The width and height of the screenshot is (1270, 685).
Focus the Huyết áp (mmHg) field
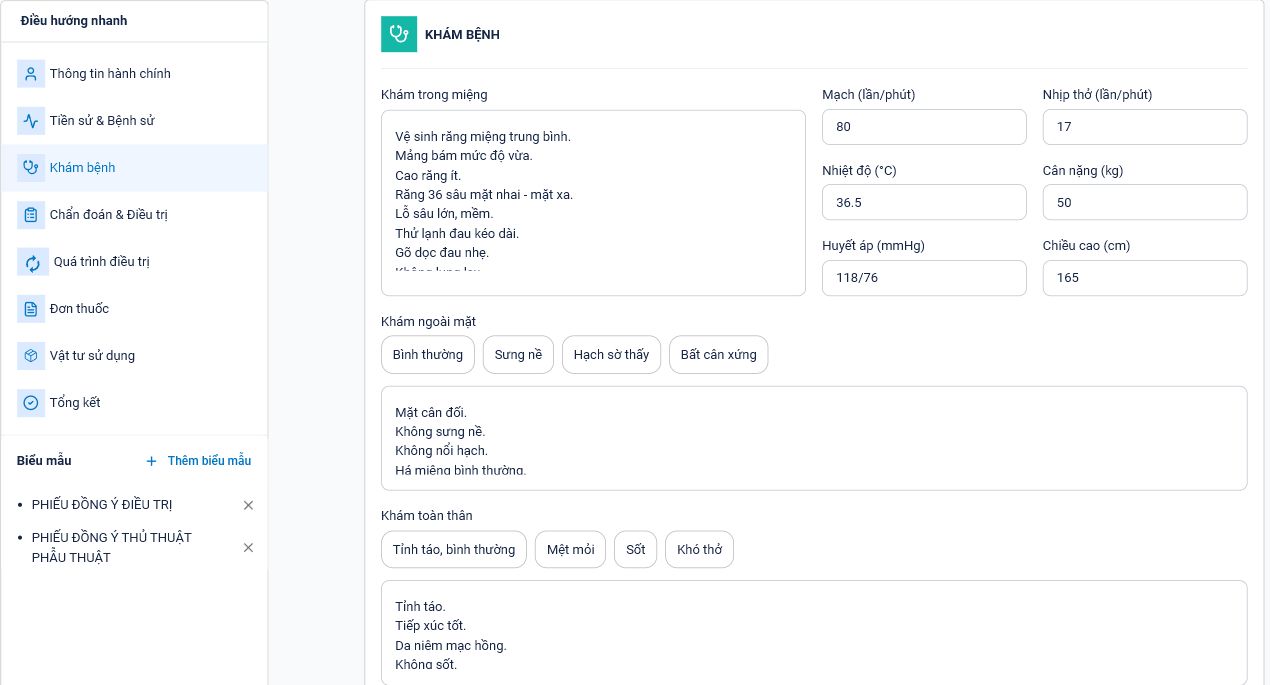point(924,278)
